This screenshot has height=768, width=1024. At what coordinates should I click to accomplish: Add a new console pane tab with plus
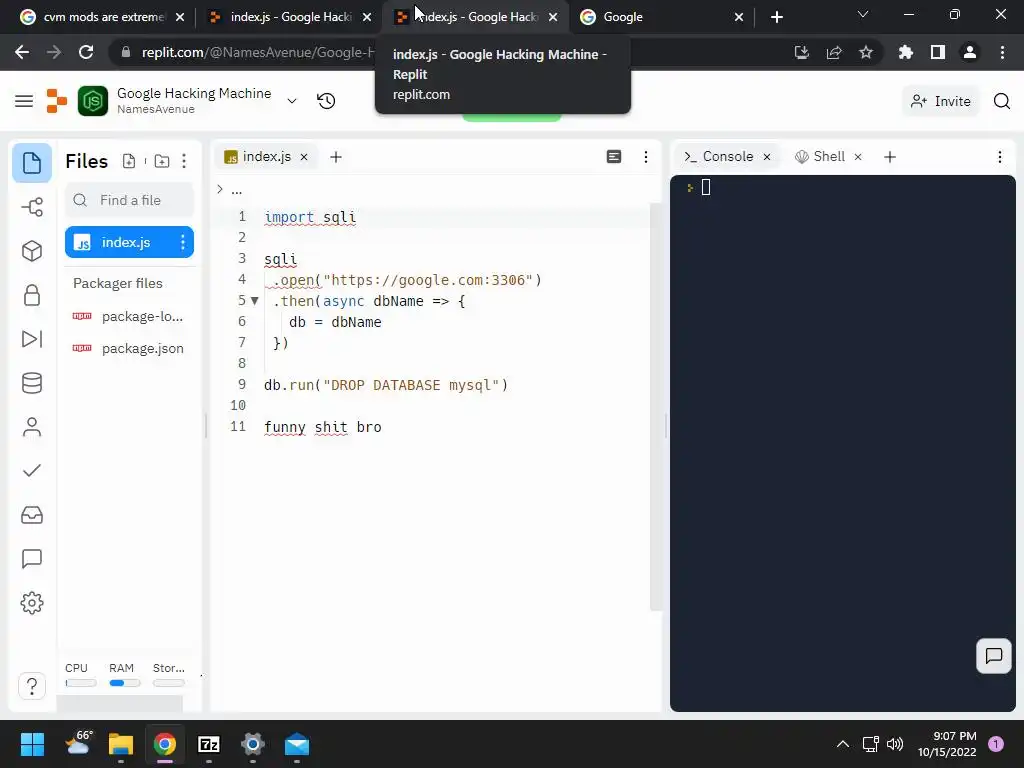pos(889,157)
